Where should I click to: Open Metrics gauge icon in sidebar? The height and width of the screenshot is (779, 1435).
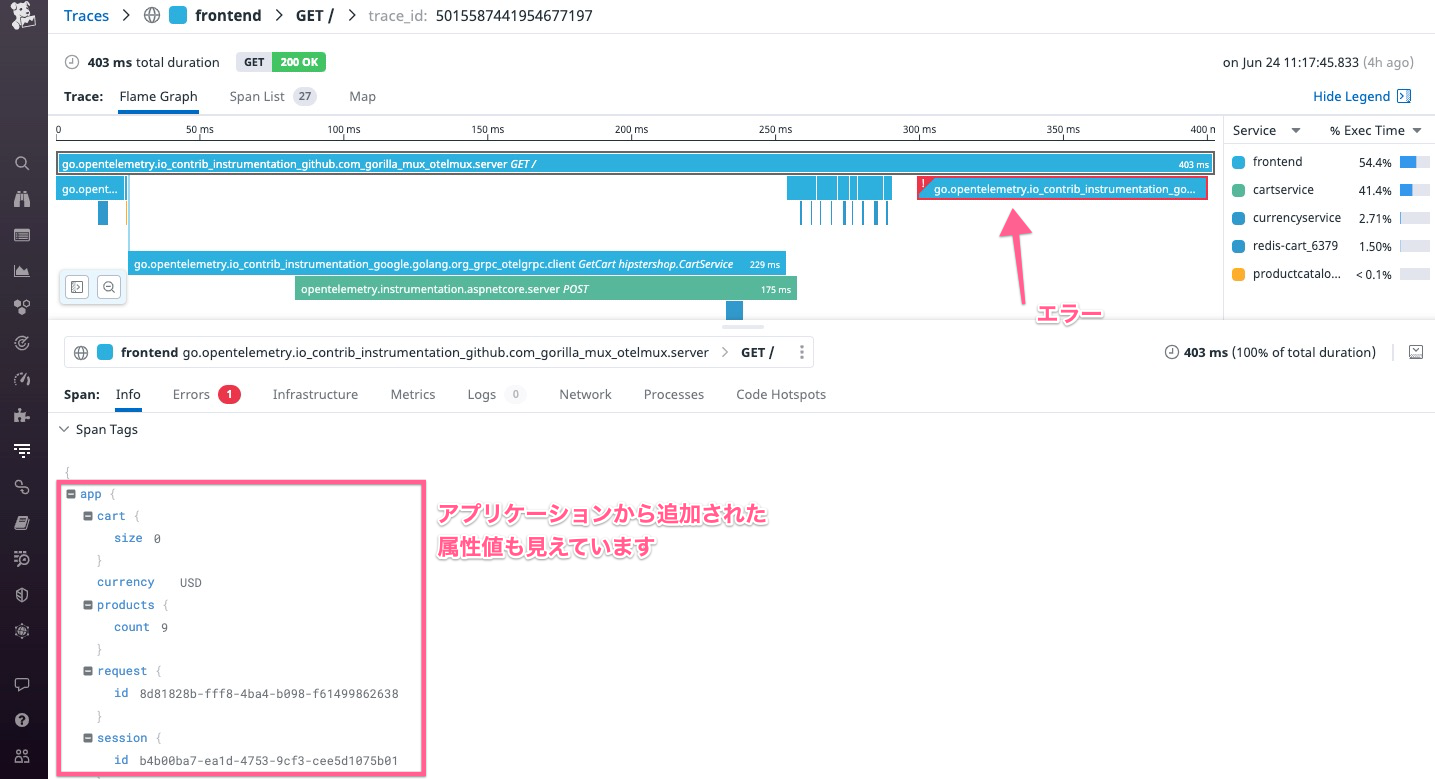pos(22,379)
